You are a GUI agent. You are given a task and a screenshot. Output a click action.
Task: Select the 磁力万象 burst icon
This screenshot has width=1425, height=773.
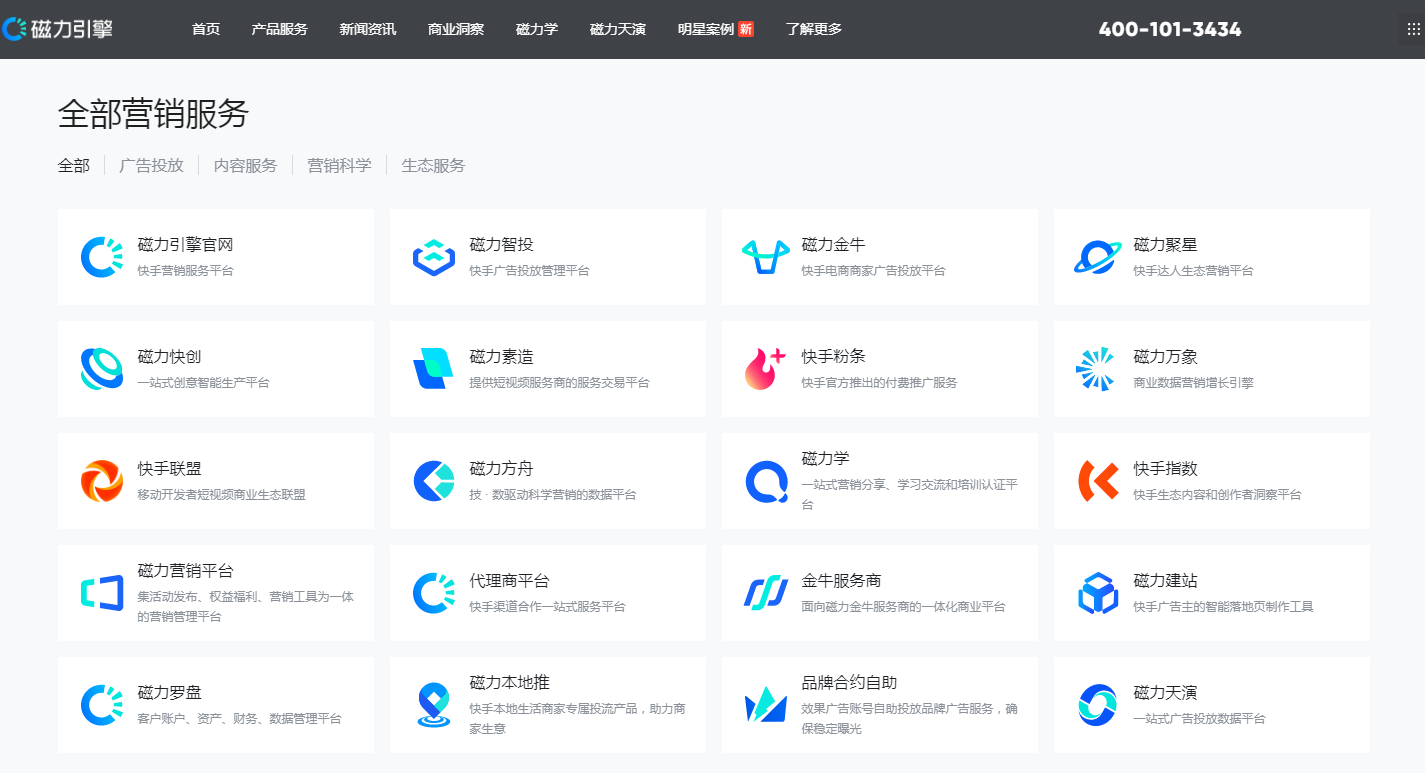tap(1097, 368)
